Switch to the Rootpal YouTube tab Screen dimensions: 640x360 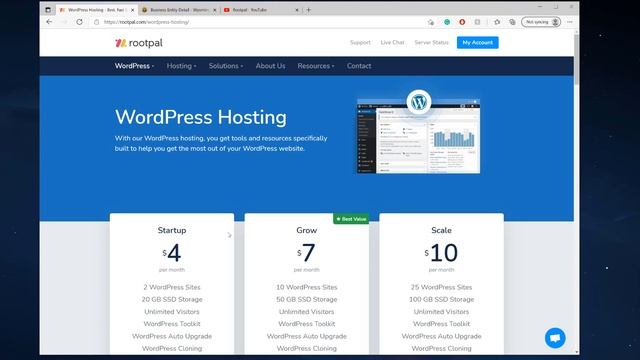click(261, 10)
